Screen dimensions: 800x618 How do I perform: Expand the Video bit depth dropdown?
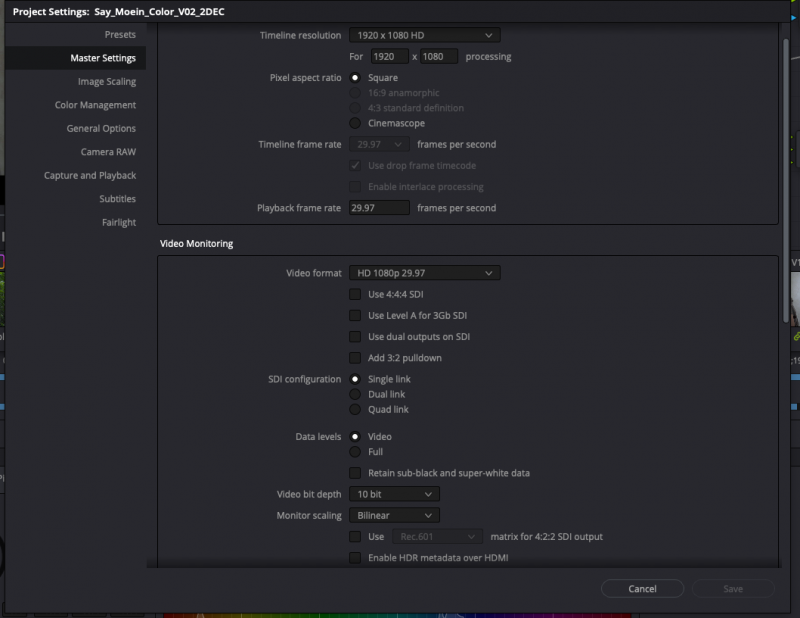(x=394, y=494)
